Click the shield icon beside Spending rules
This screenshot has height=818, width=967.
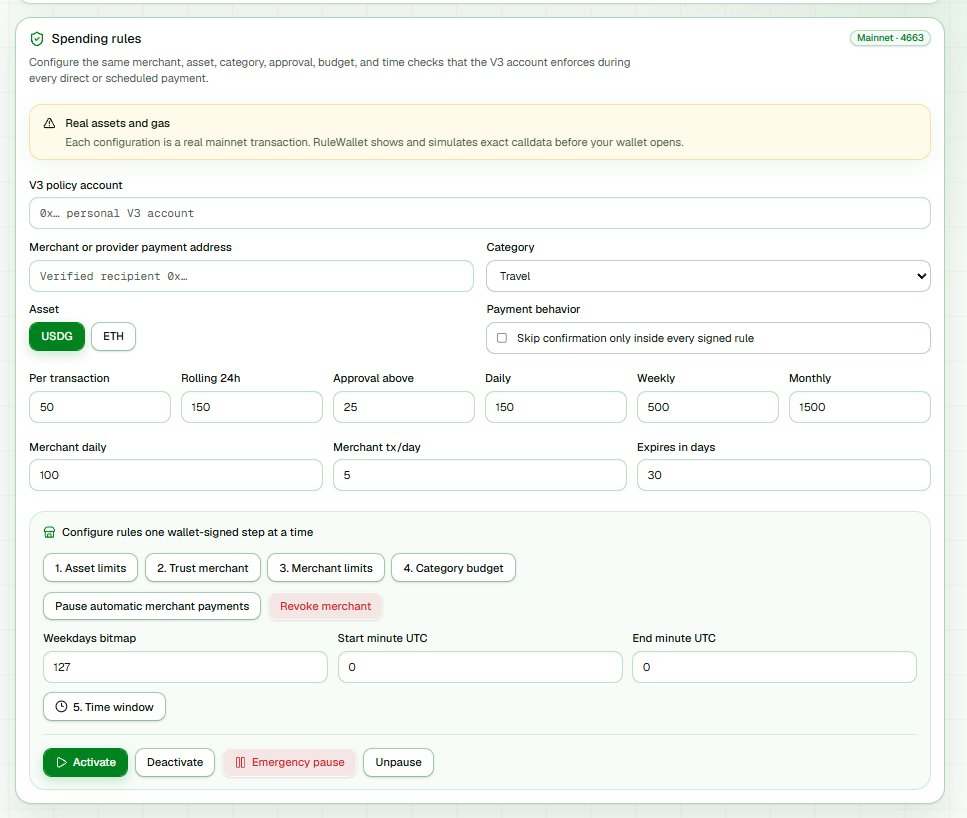click(x=37, y=39)
